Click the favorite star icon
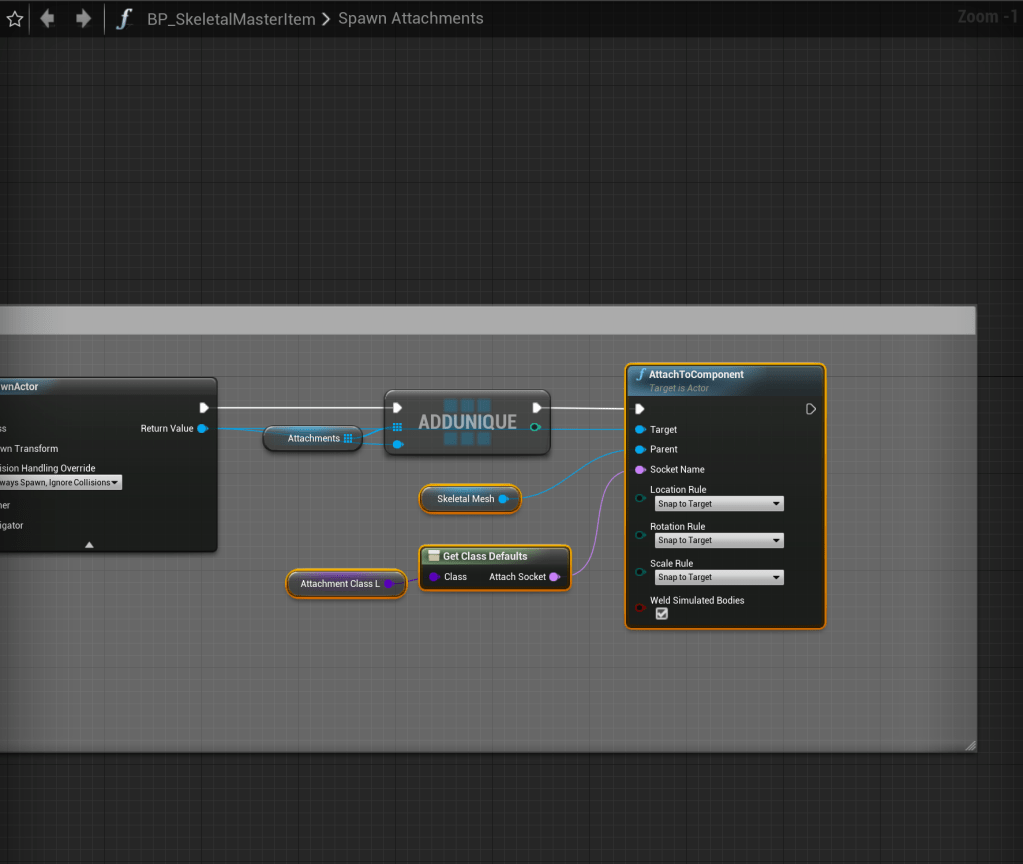 pos(14,19)
